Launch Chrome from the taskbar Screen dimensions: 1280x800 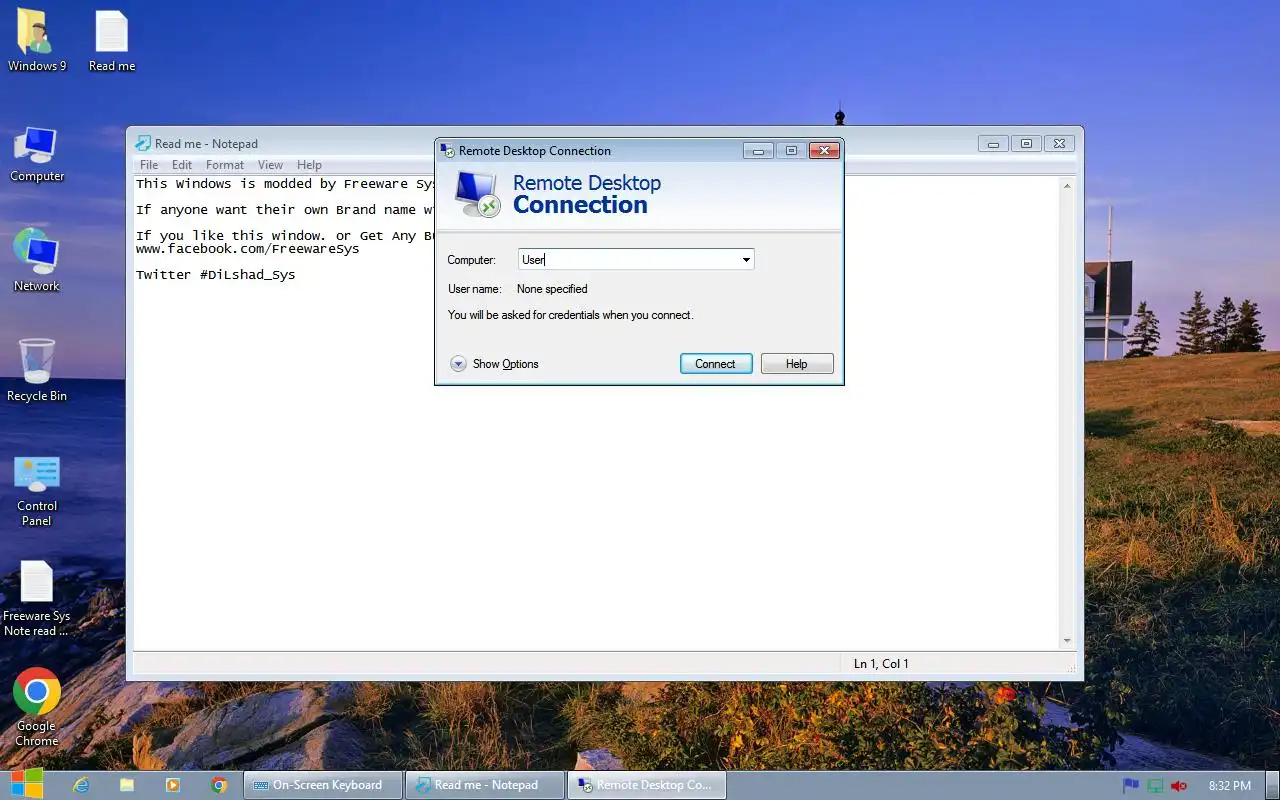[x=219, y=785]
